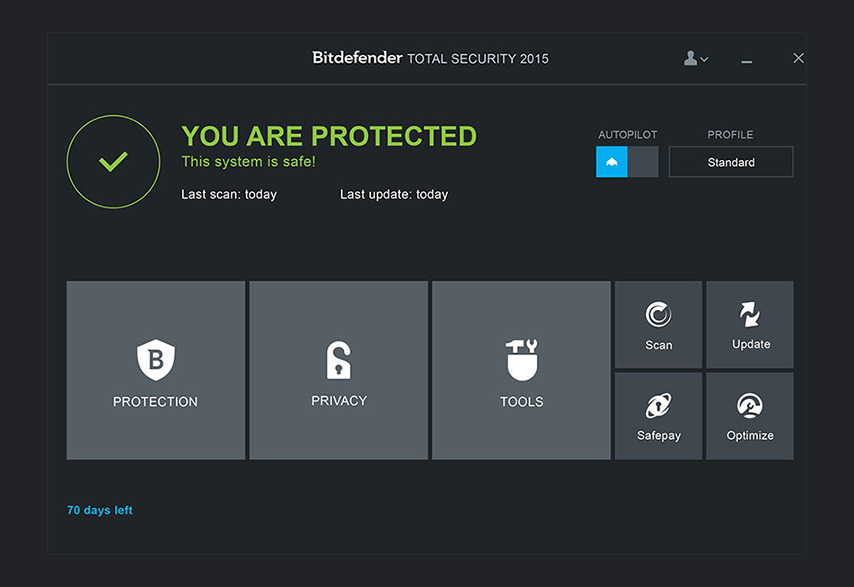Open the Optimize gauge icon
854x587 pixels.
tap(750, 406)
